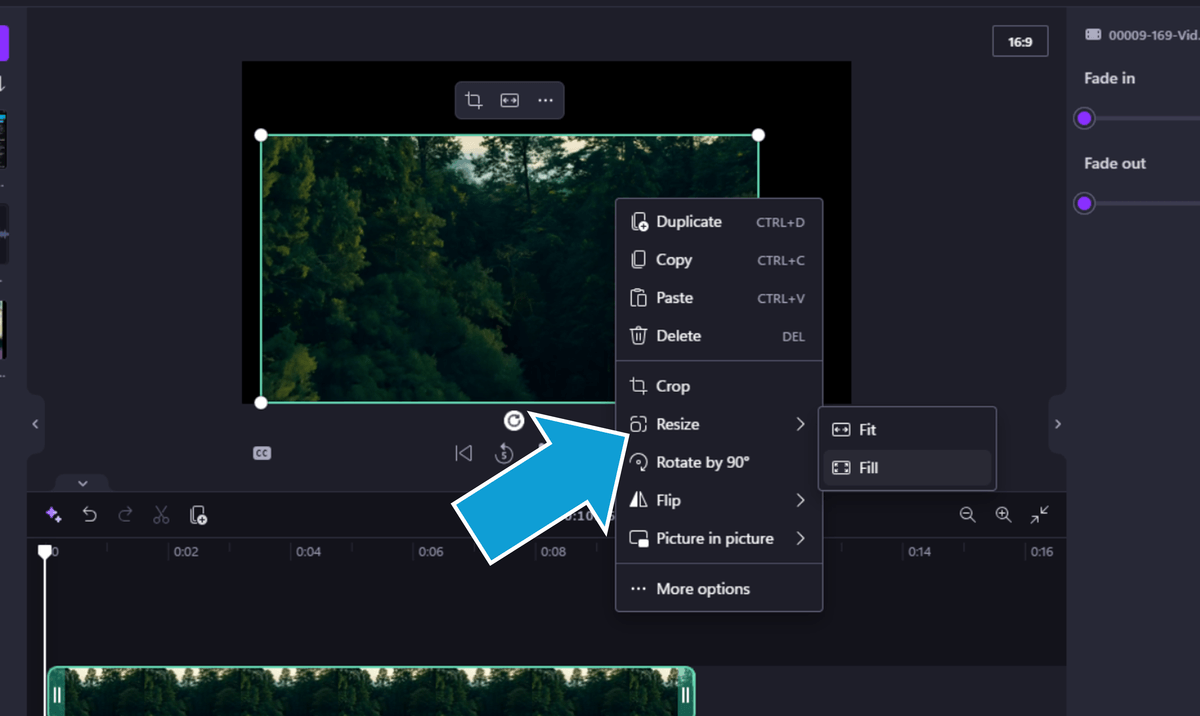Click the Redo icon

click(125, 514)
